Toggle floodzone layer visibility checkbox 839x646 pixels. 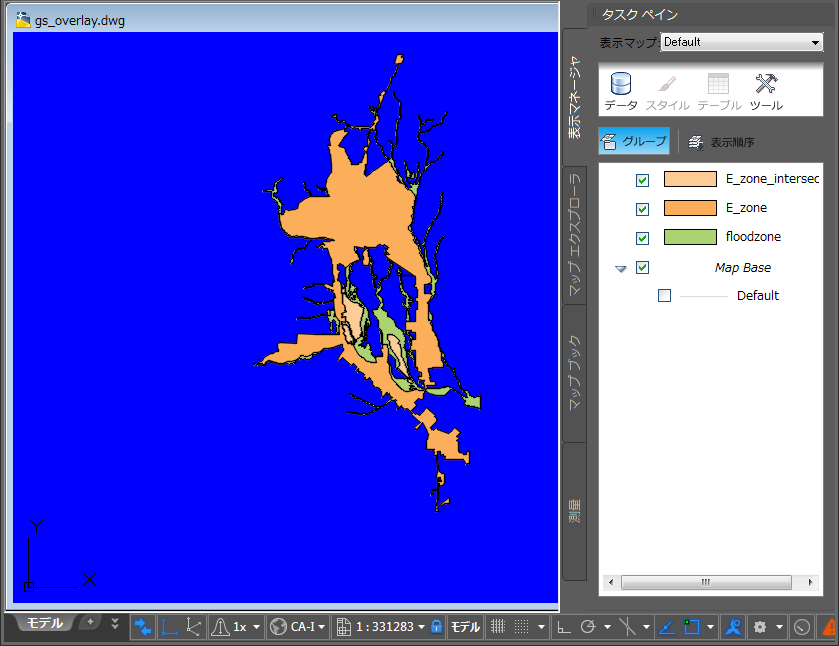(642, 238)
